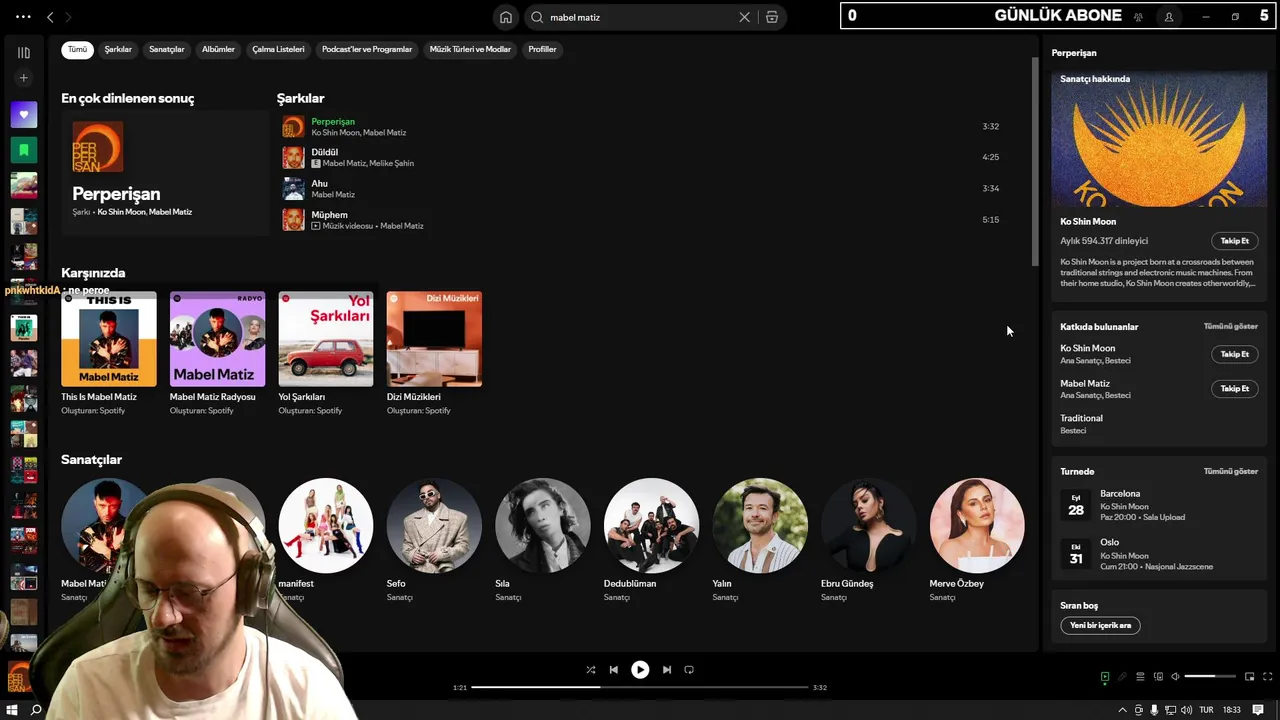Select the Çalma Listeleri filter tab
The image size is (1280, 720).
[278, 49]
